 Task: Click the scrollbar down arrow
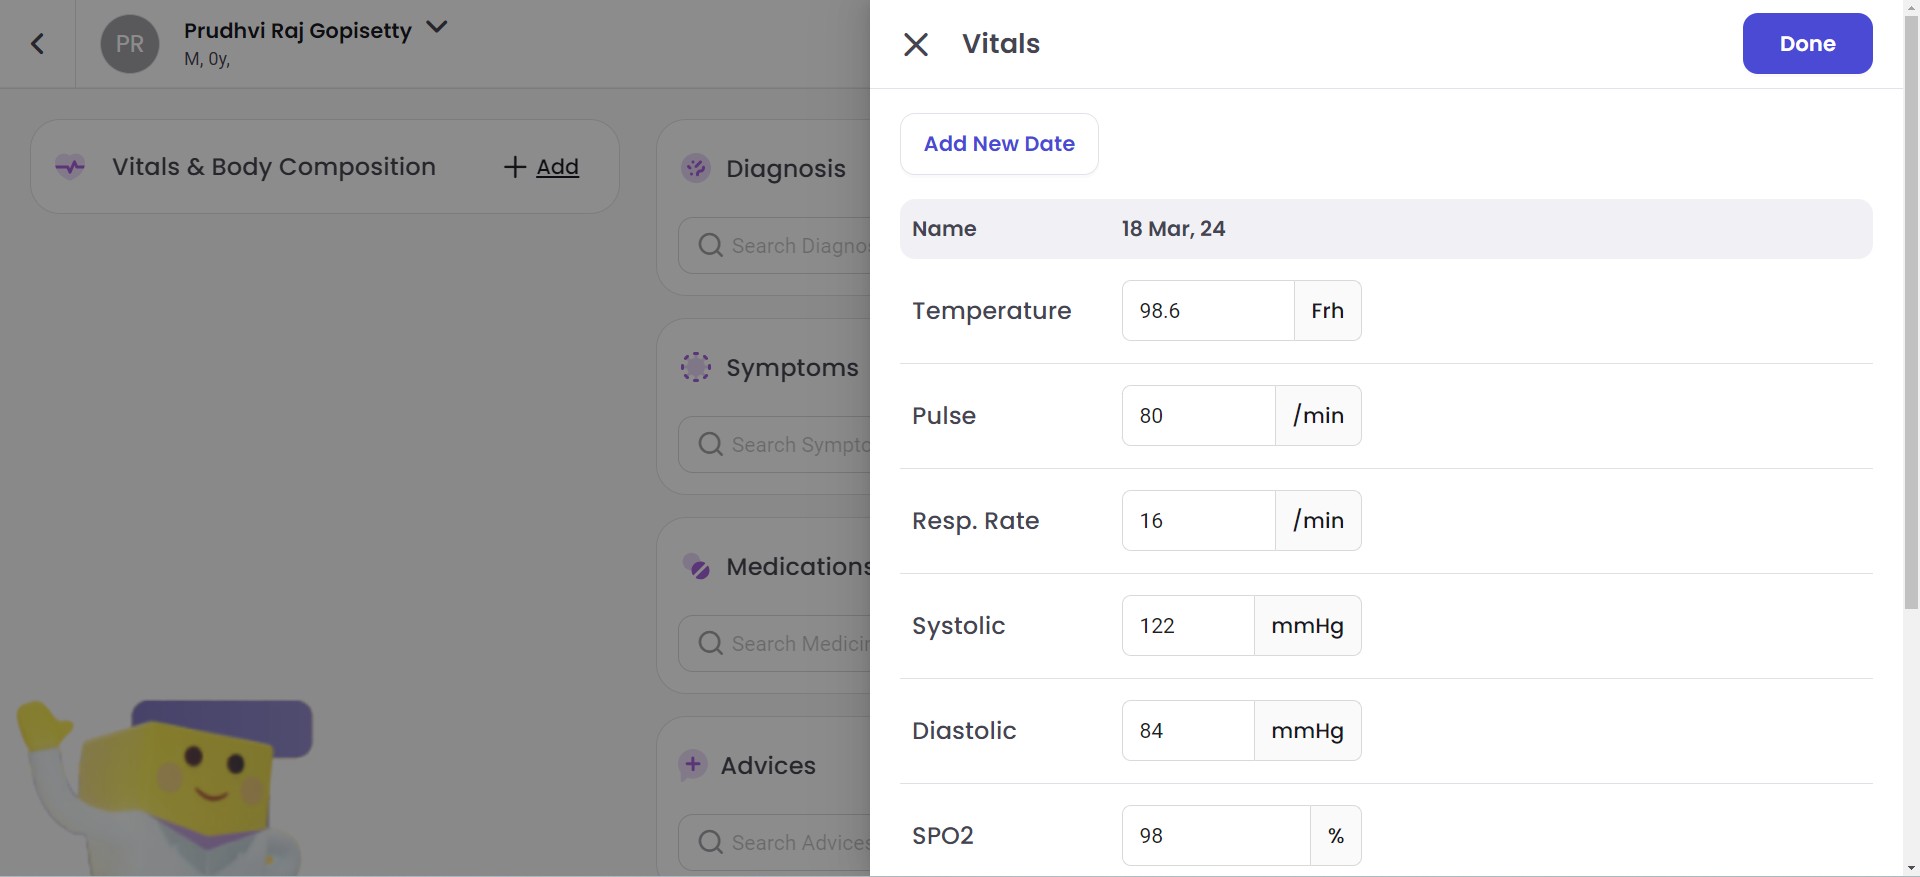pos(1911,868)
